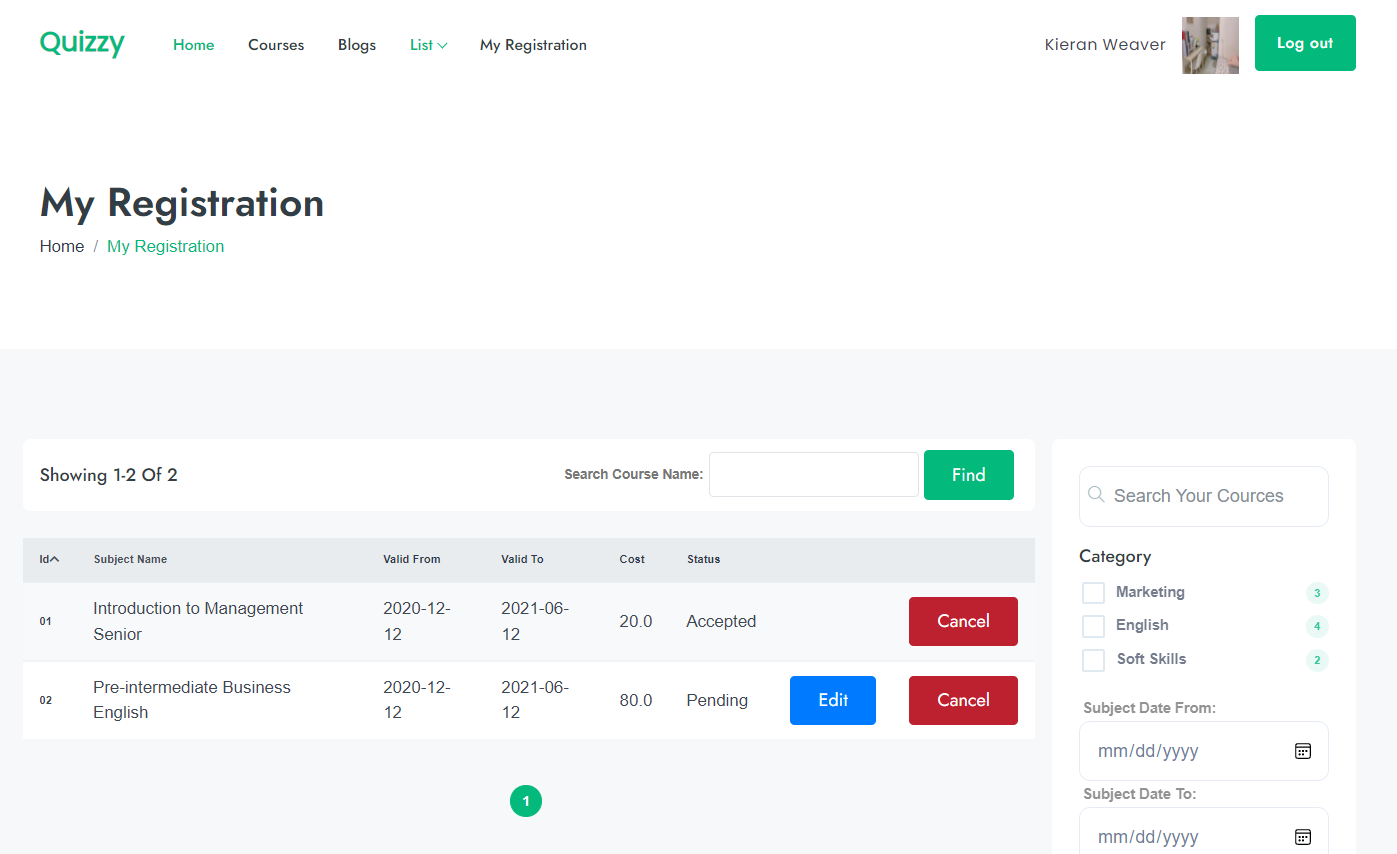Open the mm/dd/yyyy Subject Date To field
This screenshot has width=1397, height=854.
click(1180, 836)
